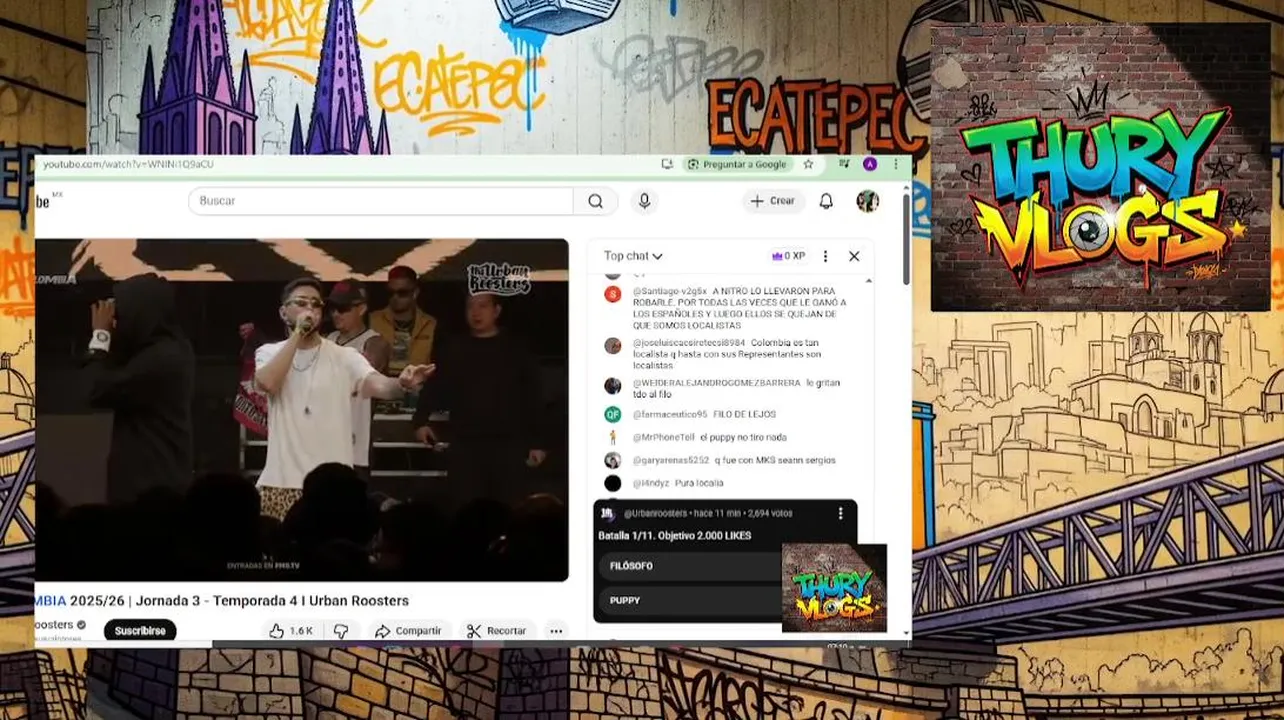Expand the Top chat dropdown
1284x720 pixels.
[x=633, y=256]
